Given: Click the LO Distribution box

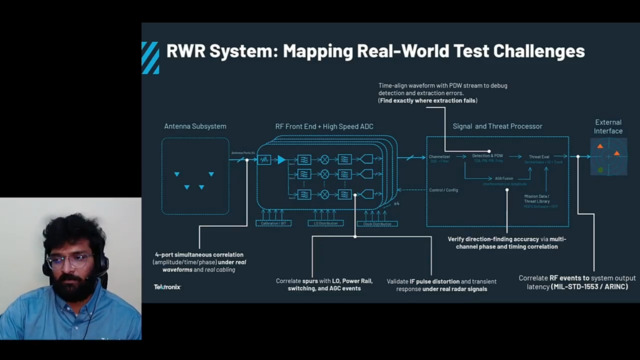Looking at the screenshot, I should click(325, 224).
